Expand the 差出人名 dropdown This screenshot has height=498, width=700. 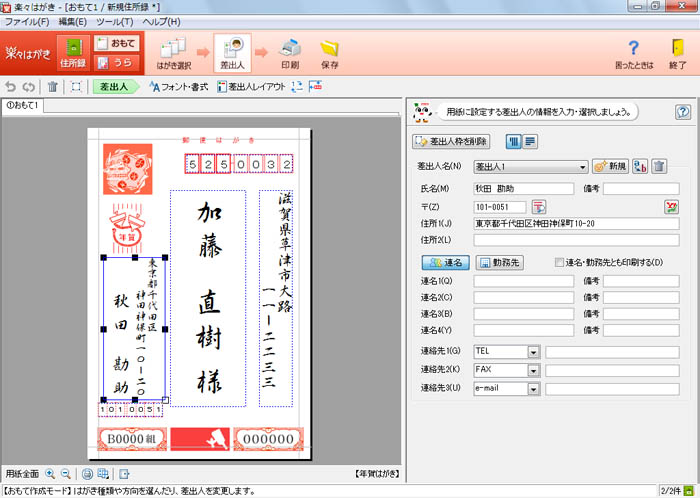[581, 167]
